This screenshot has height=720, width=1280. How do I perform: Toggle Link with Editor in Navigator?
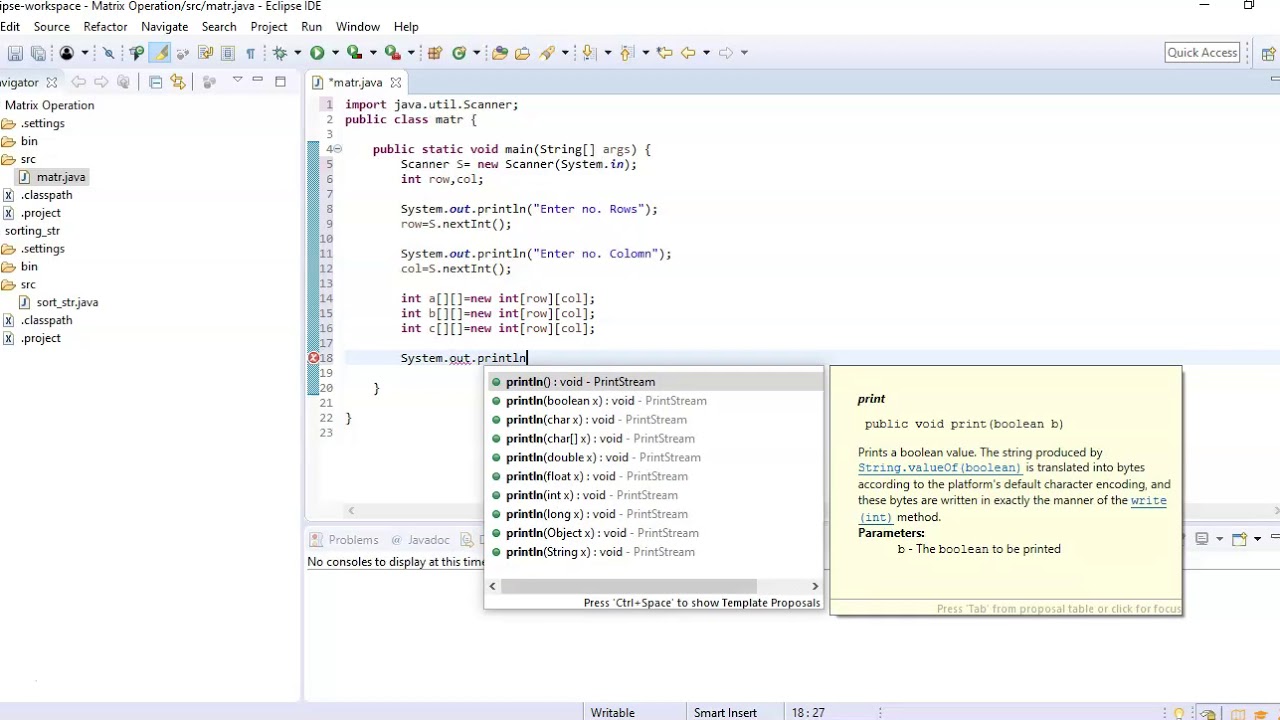178,82
